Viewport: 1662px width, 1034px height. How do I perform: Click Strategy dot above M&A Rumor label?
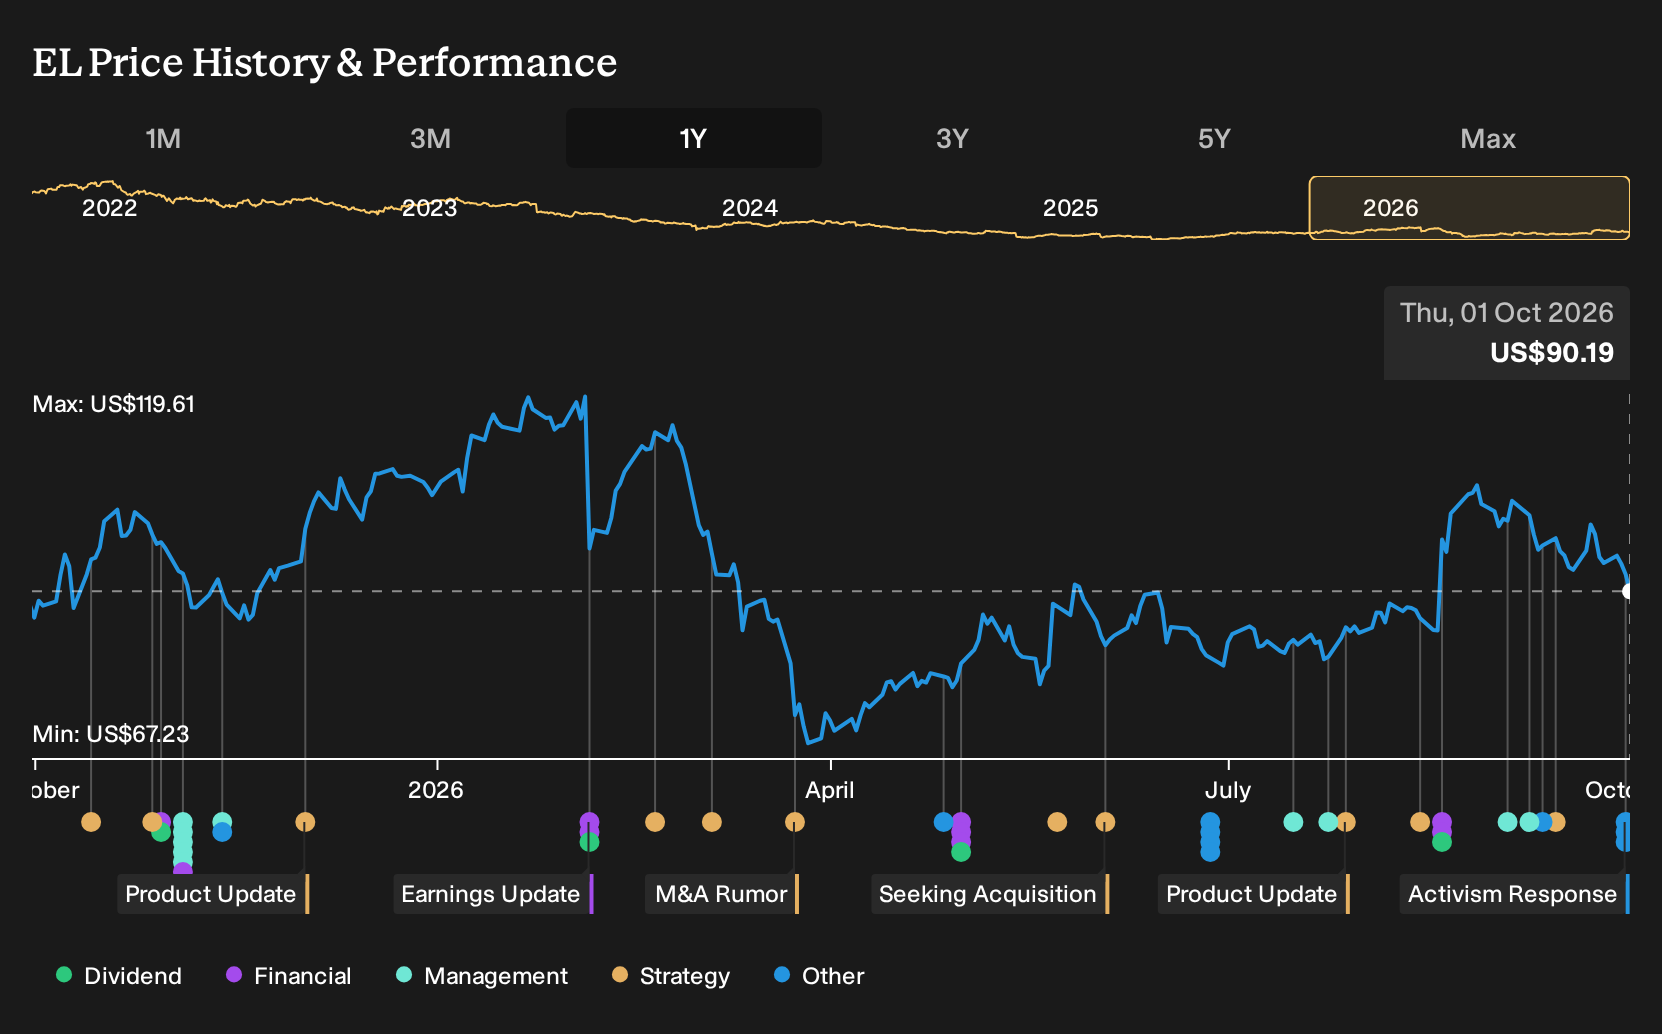pyautogui.click(x=795, y=822)
